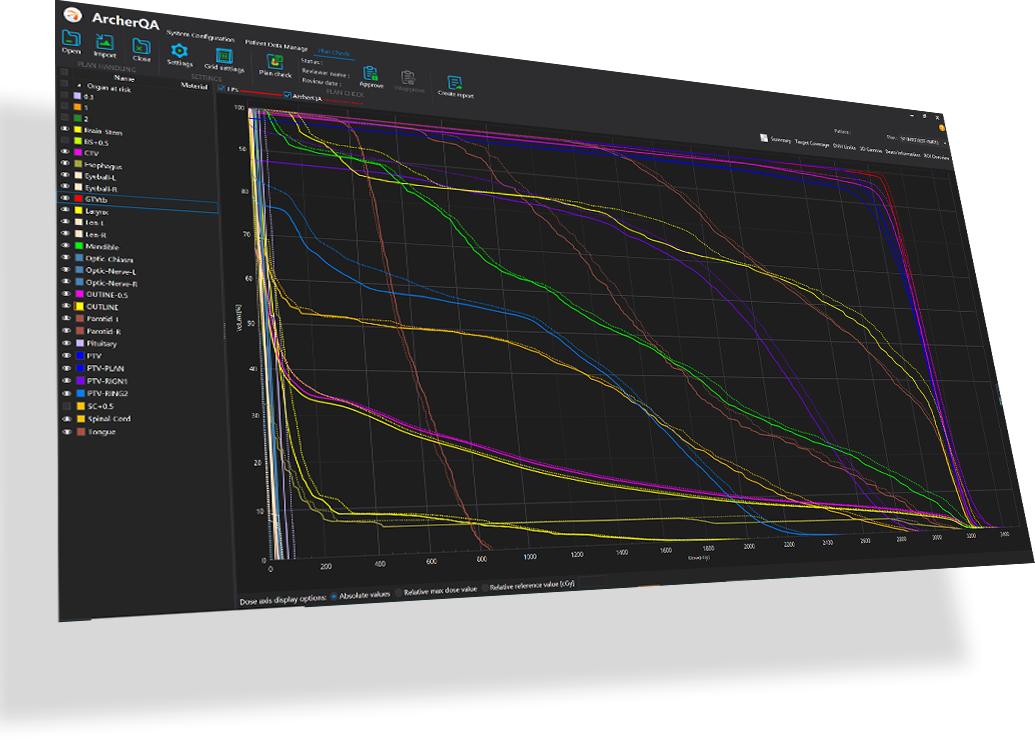This screenshot has width=1035, height=740.
Task: Click the greyed Unapprove icon
Action: pos(409,77)
